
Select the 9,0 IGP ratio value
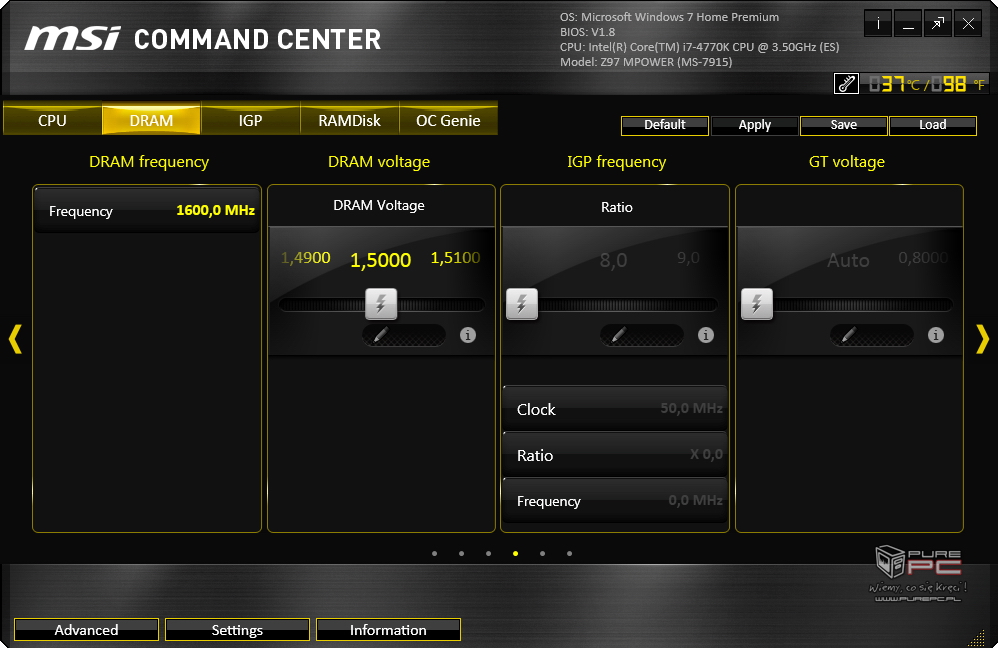coord(688,258)
